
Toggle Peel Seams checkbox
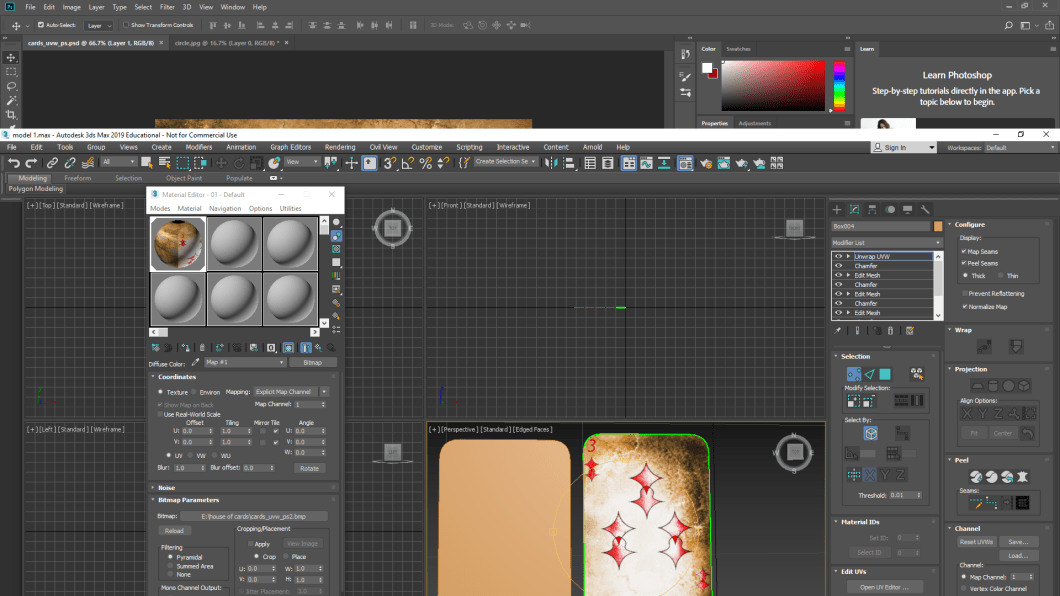(x=964, y=263)
